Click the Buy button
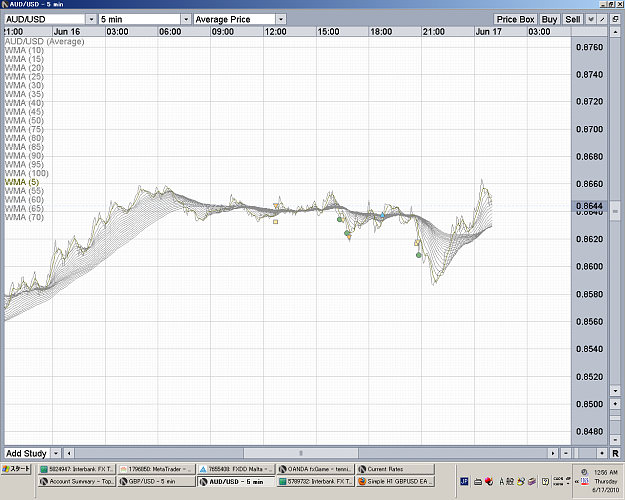This screenshot has width=625, height=500. (549, 19)
